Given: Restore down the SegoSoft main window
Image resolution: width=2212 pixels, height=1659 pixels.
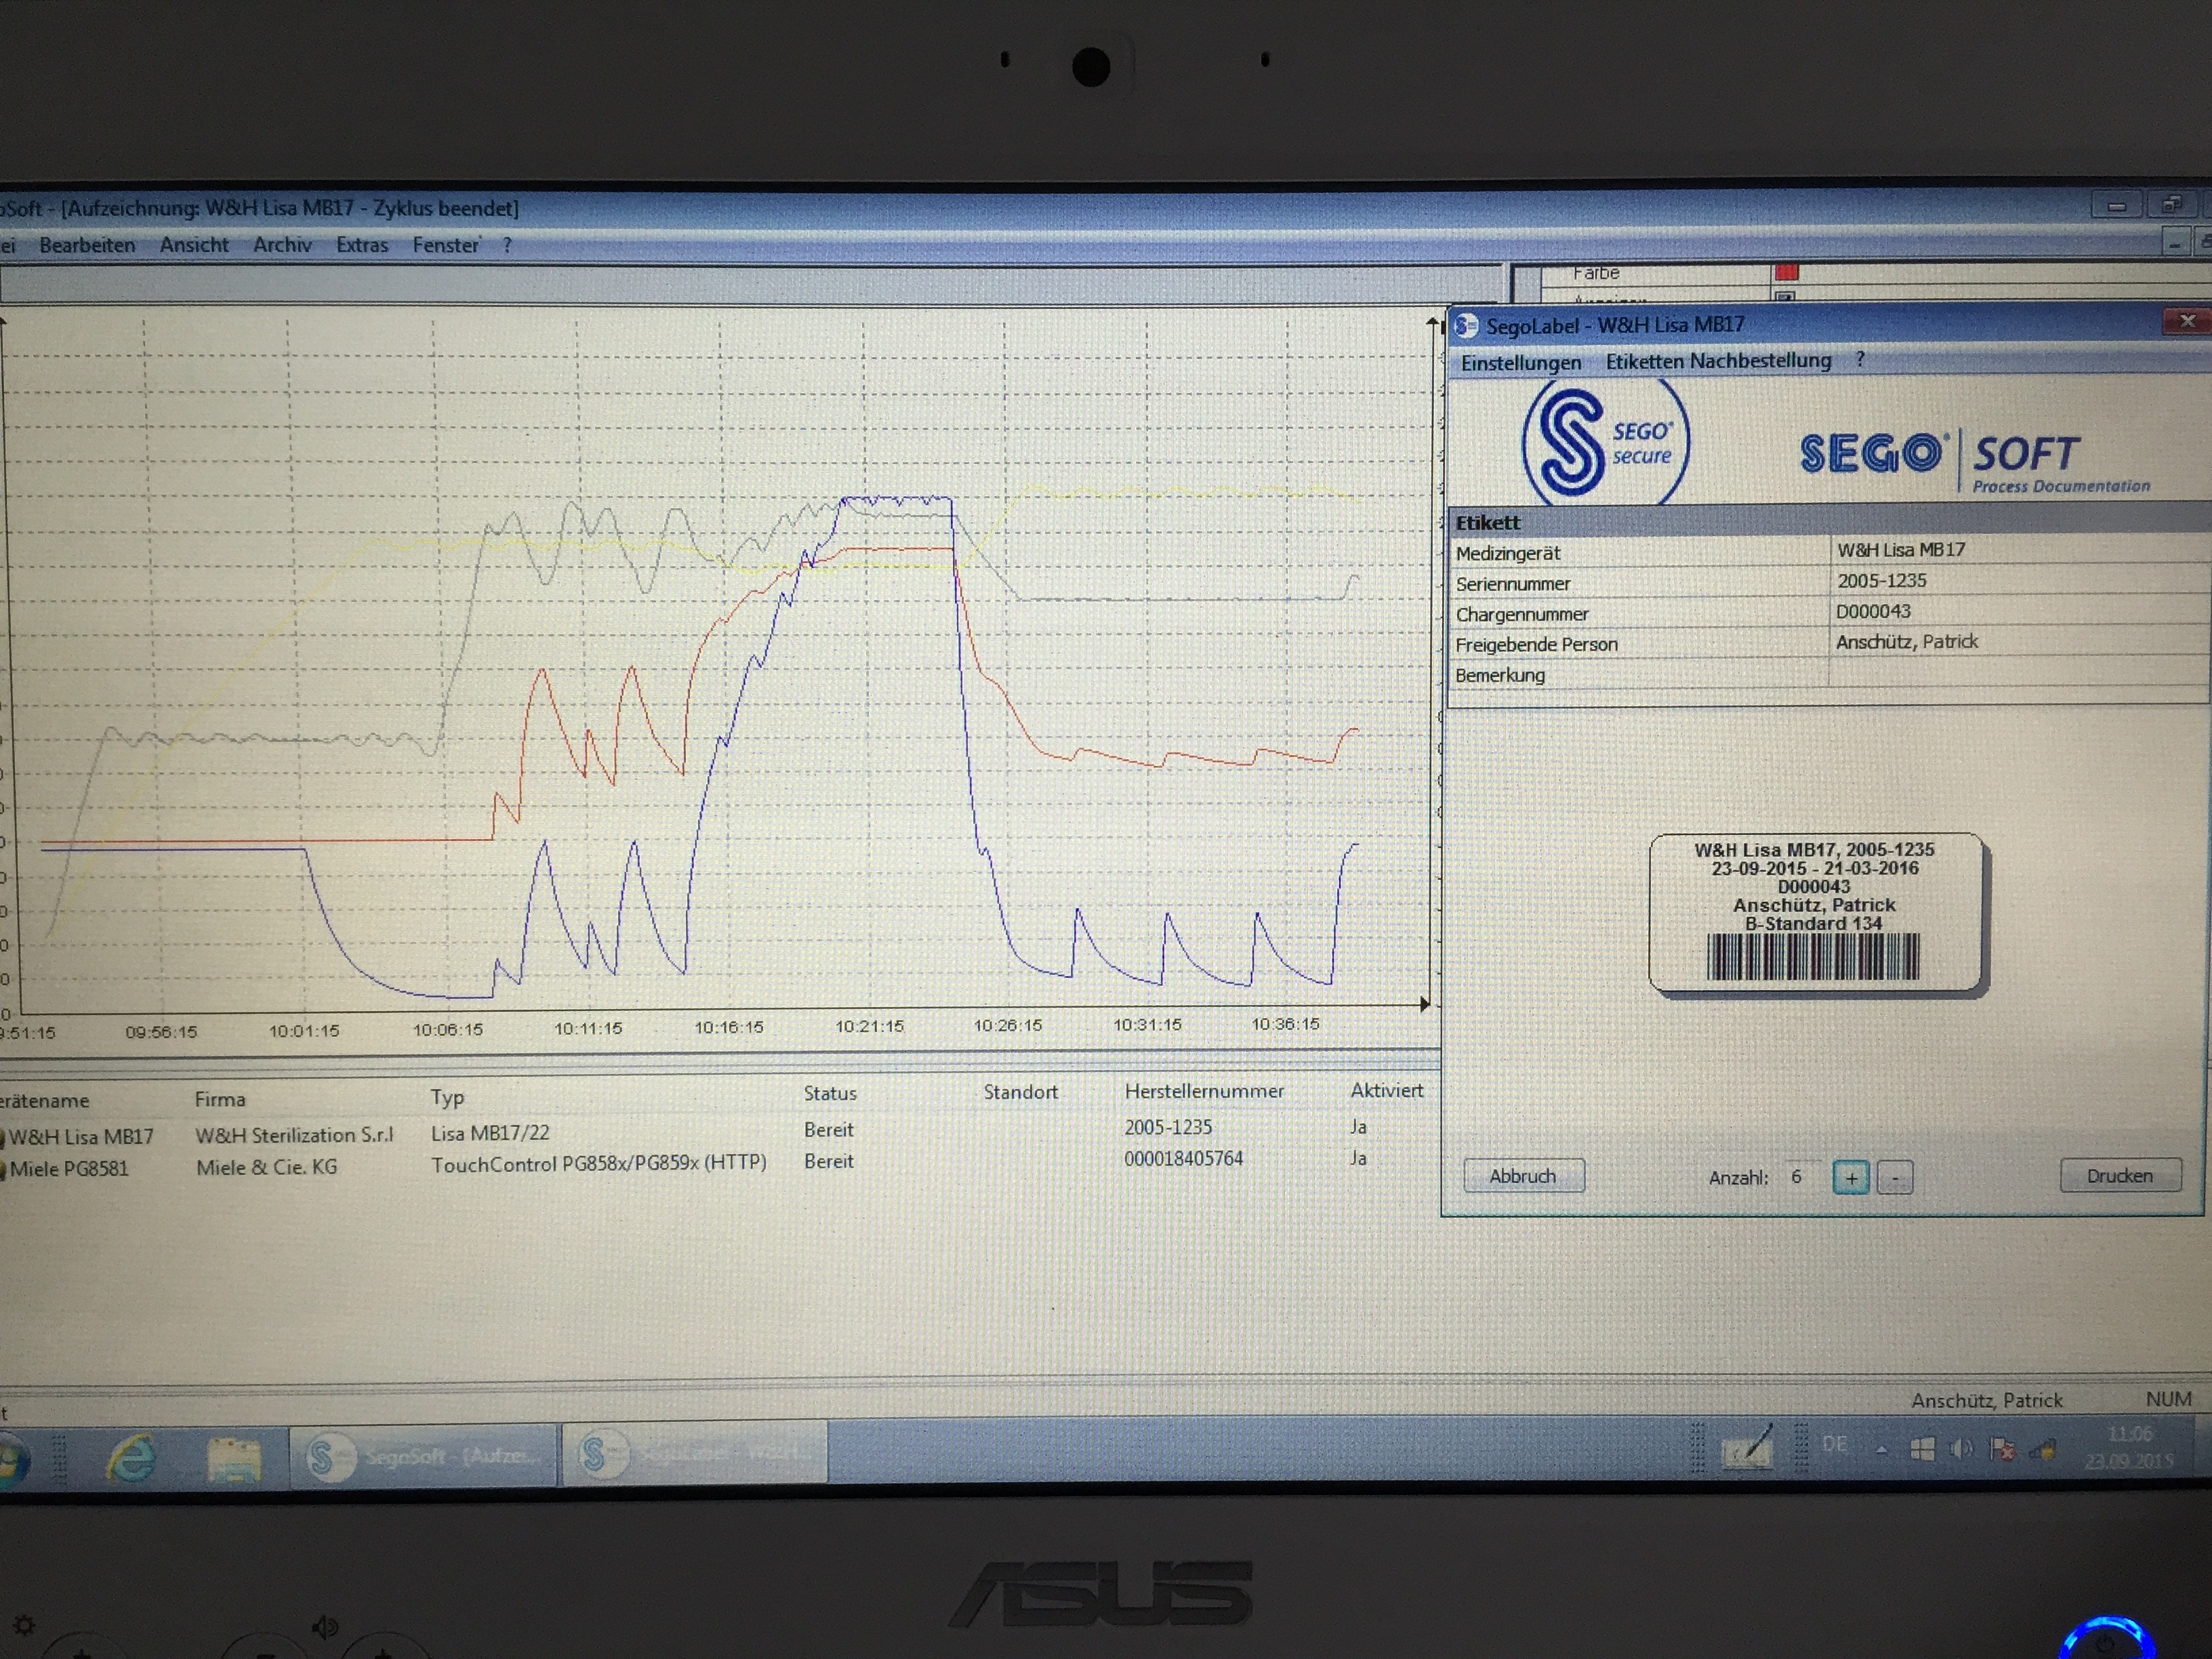Looking at the screenshot, I should (2170, 205).
